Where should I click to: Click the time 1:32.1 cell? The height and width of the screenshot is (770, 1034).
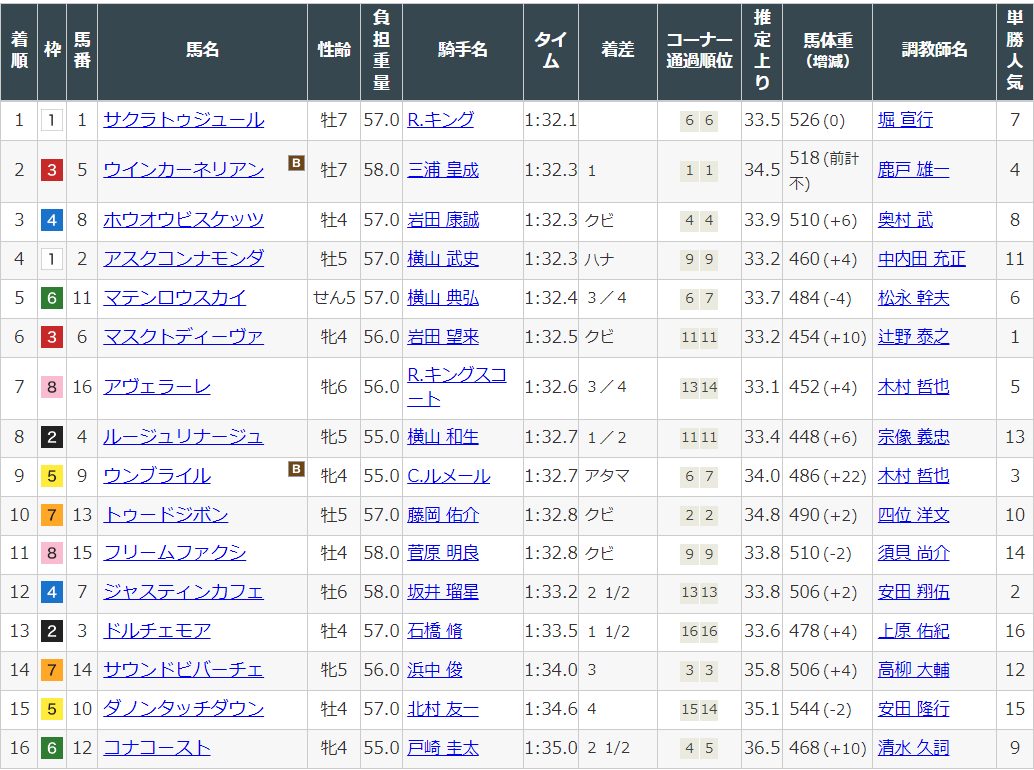pyautogui.click(x=551, y=120)
